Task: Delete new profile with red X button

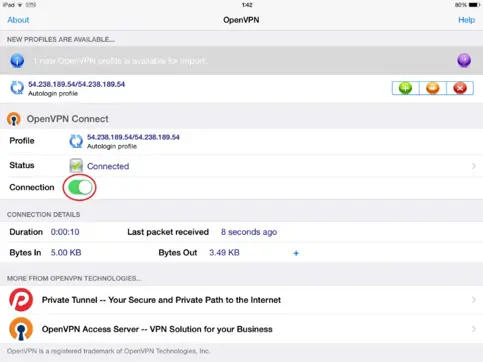Action: 460,88
